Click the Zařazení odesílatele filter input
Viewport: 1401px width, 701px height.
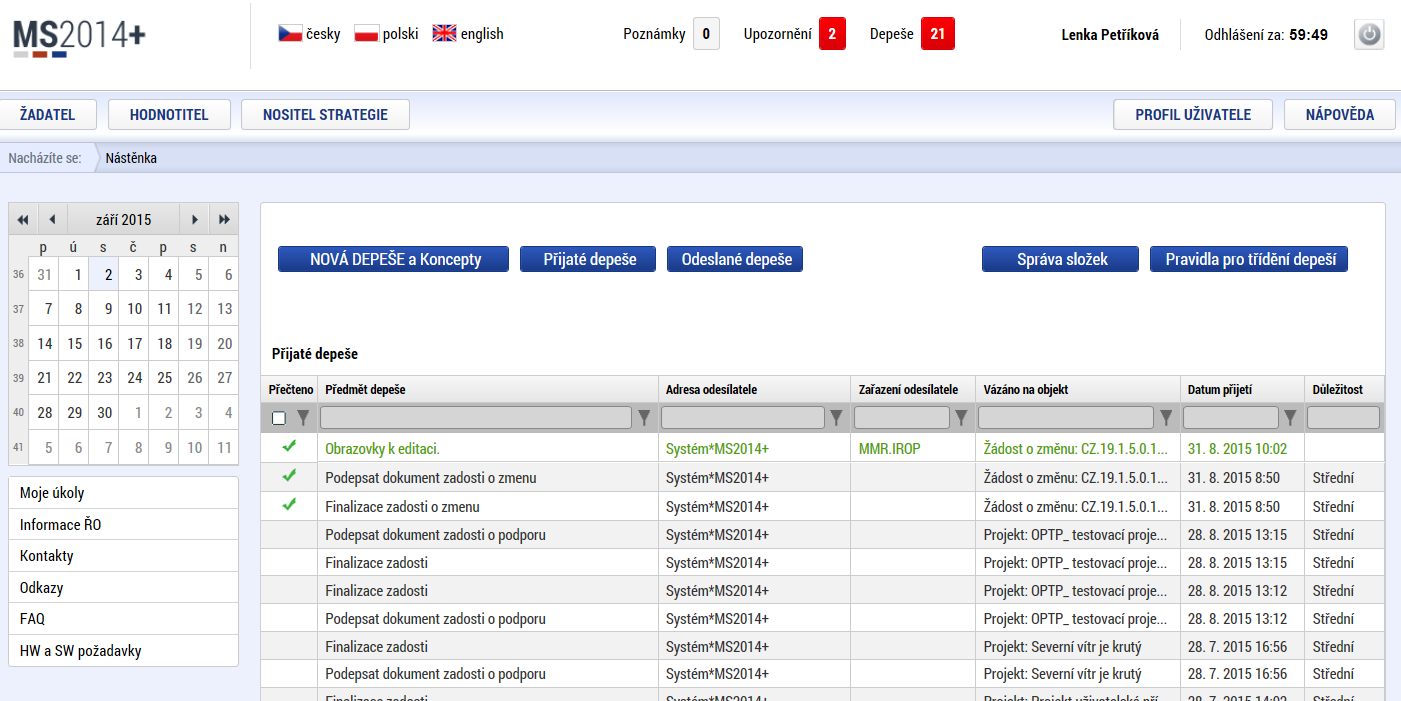tap(902, 418)
